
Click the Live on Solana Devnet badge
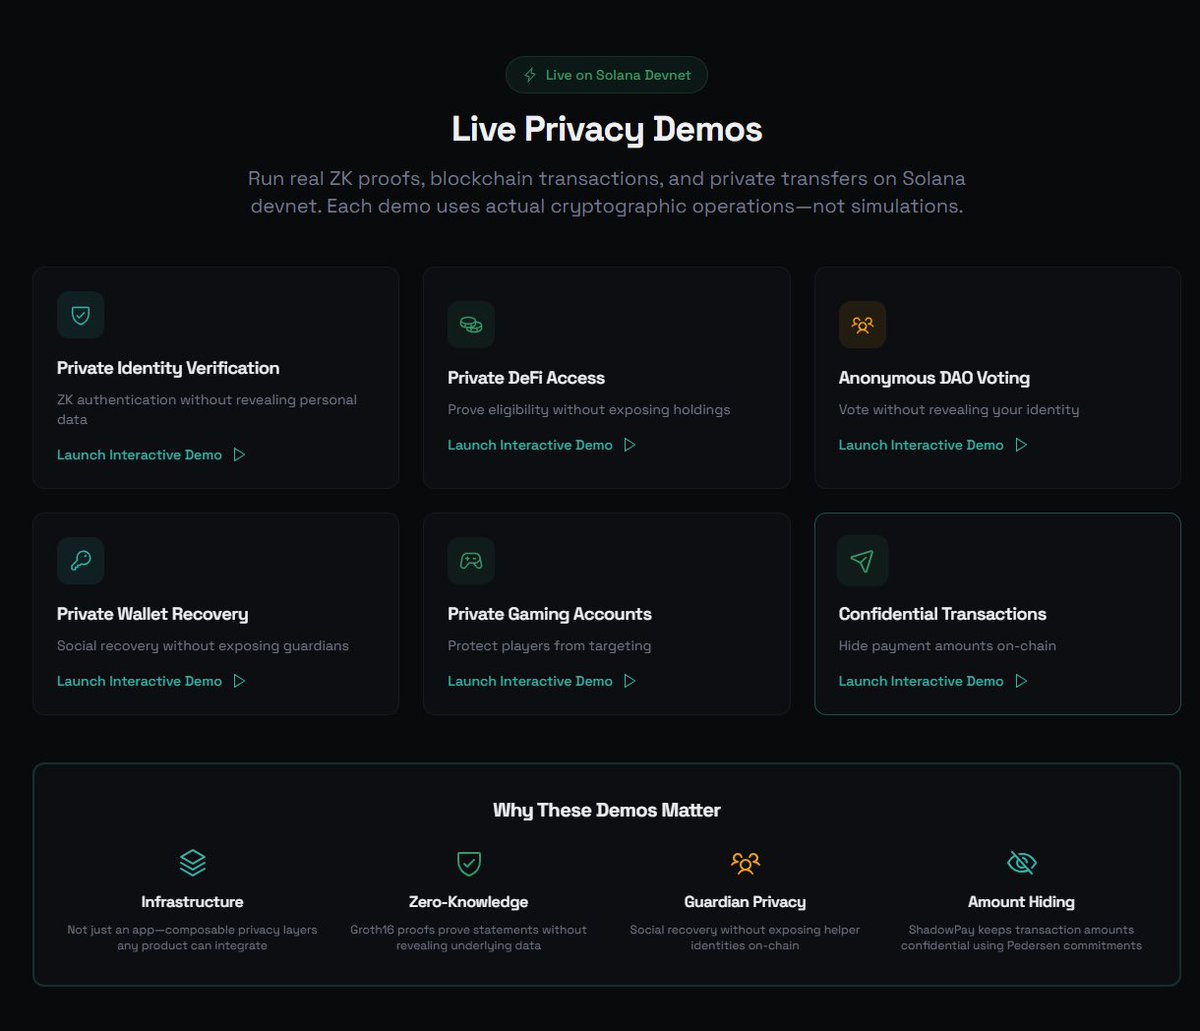pos(606,74)
